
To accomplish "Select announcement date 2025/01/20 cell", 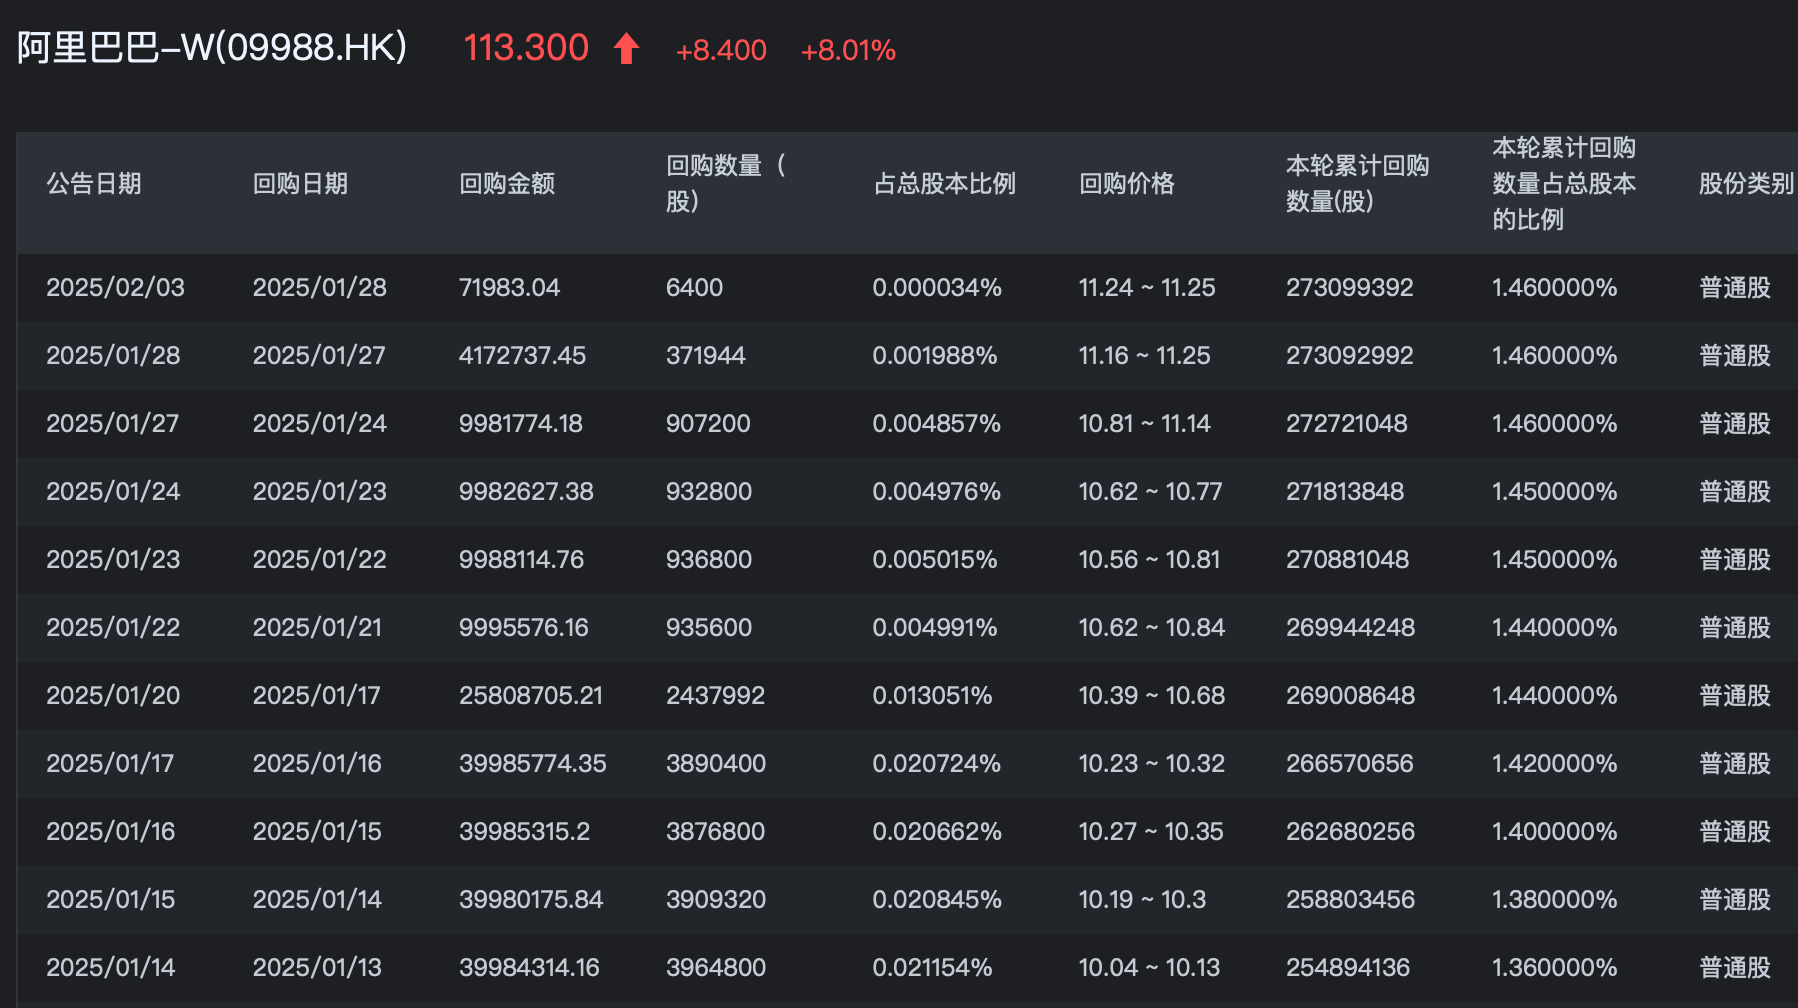I will tap(113, 696).
